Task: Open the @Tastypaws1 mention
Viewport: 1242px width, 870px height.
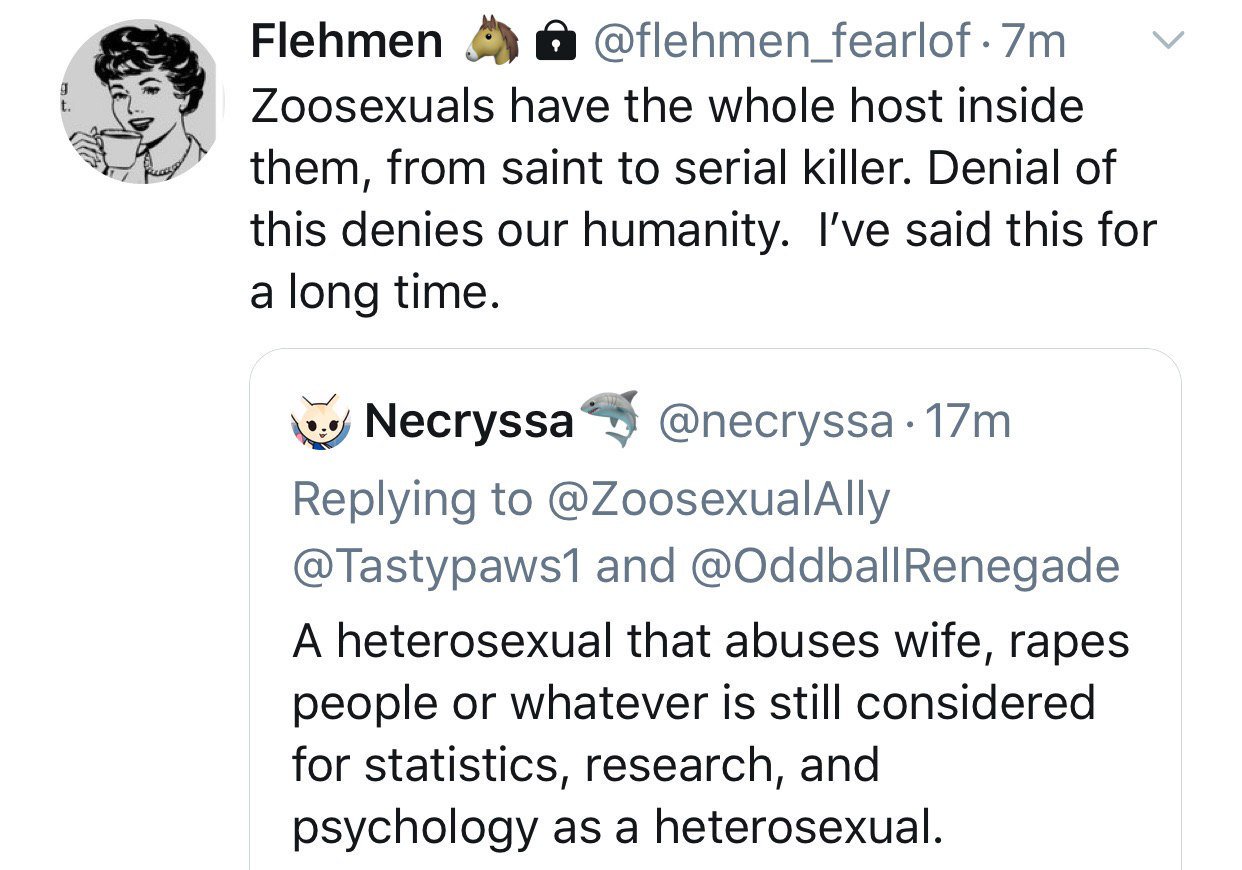Action: point(437,567)
